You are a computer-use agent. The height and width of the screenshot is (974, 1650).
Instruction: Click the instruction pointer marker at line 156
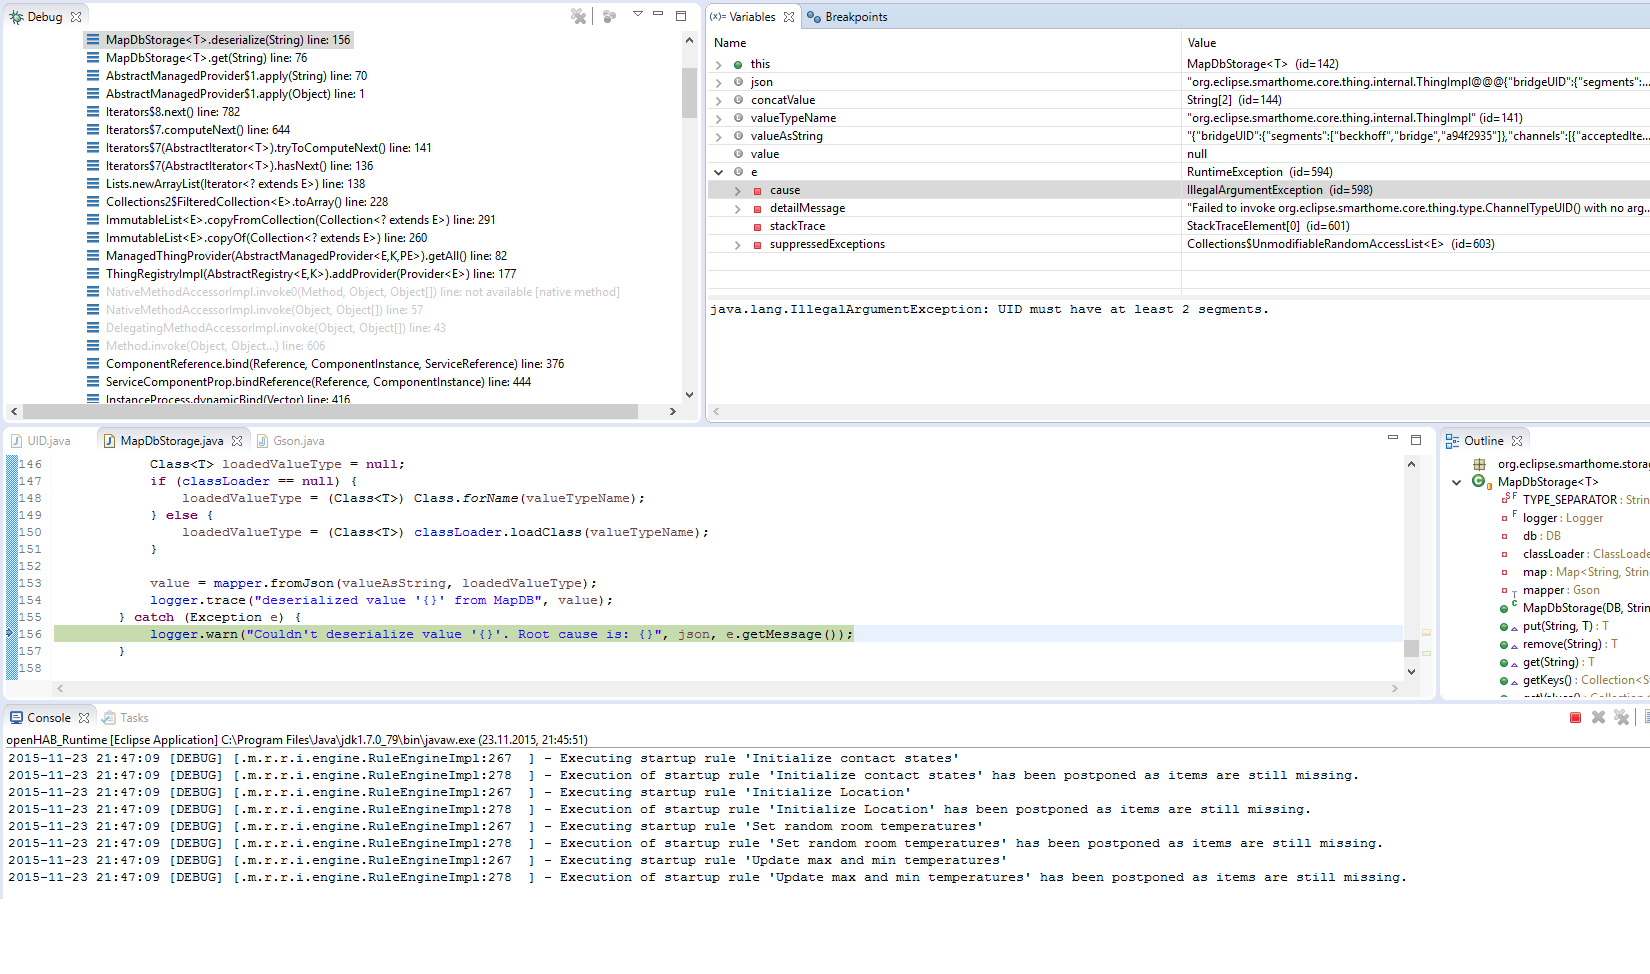[10, 634]
